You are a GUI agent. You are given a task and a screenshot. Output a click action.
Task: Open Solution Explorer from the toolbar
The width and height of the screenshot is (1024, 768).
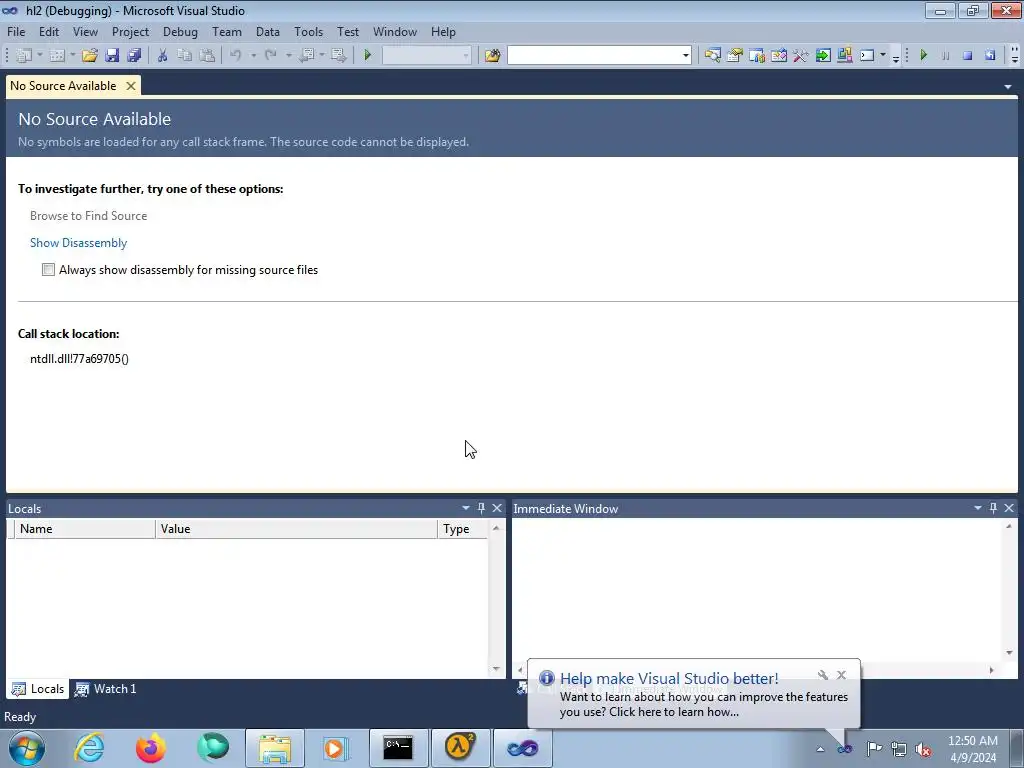pyautogui.click(x=712, y=56)
